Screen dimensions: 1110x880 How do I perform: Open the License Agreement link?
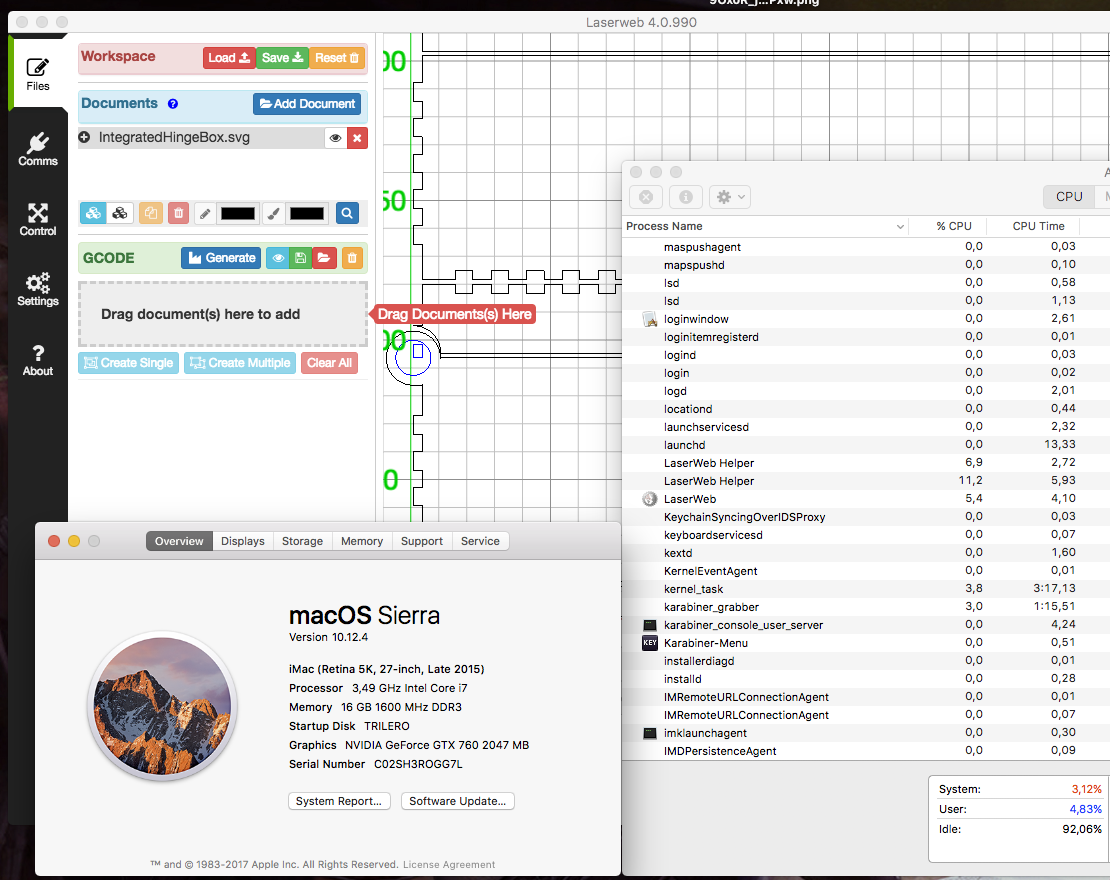[449, 864]
